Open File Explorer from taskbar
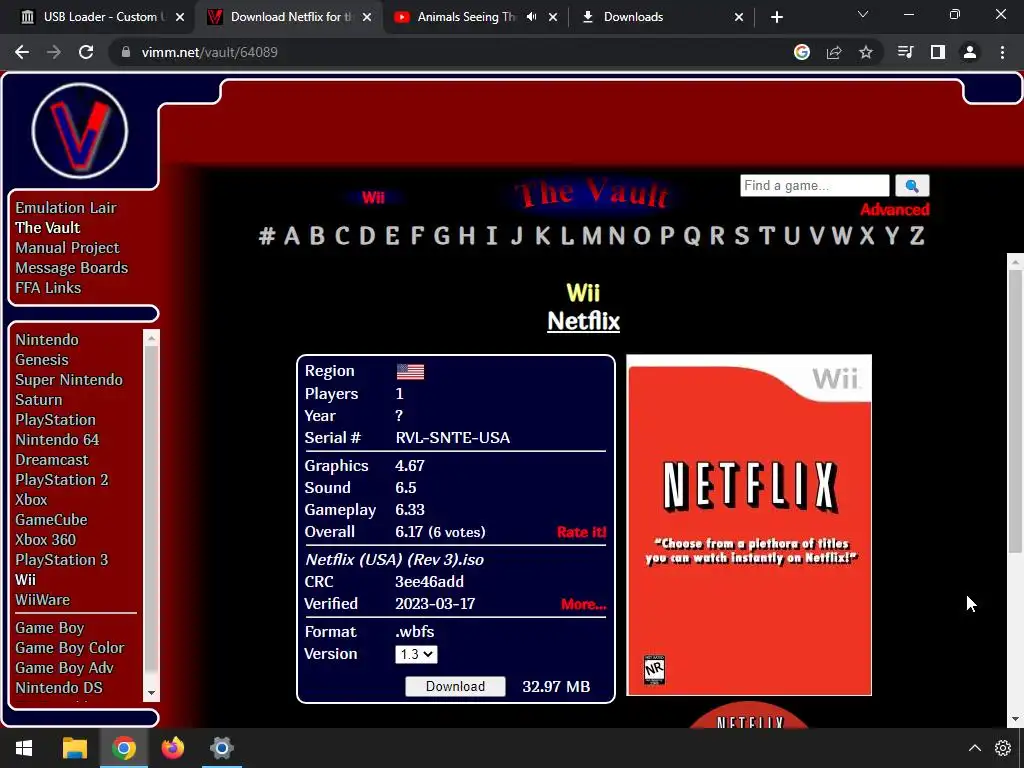Viewport: 1024px width, 768px height. (74, 748)
